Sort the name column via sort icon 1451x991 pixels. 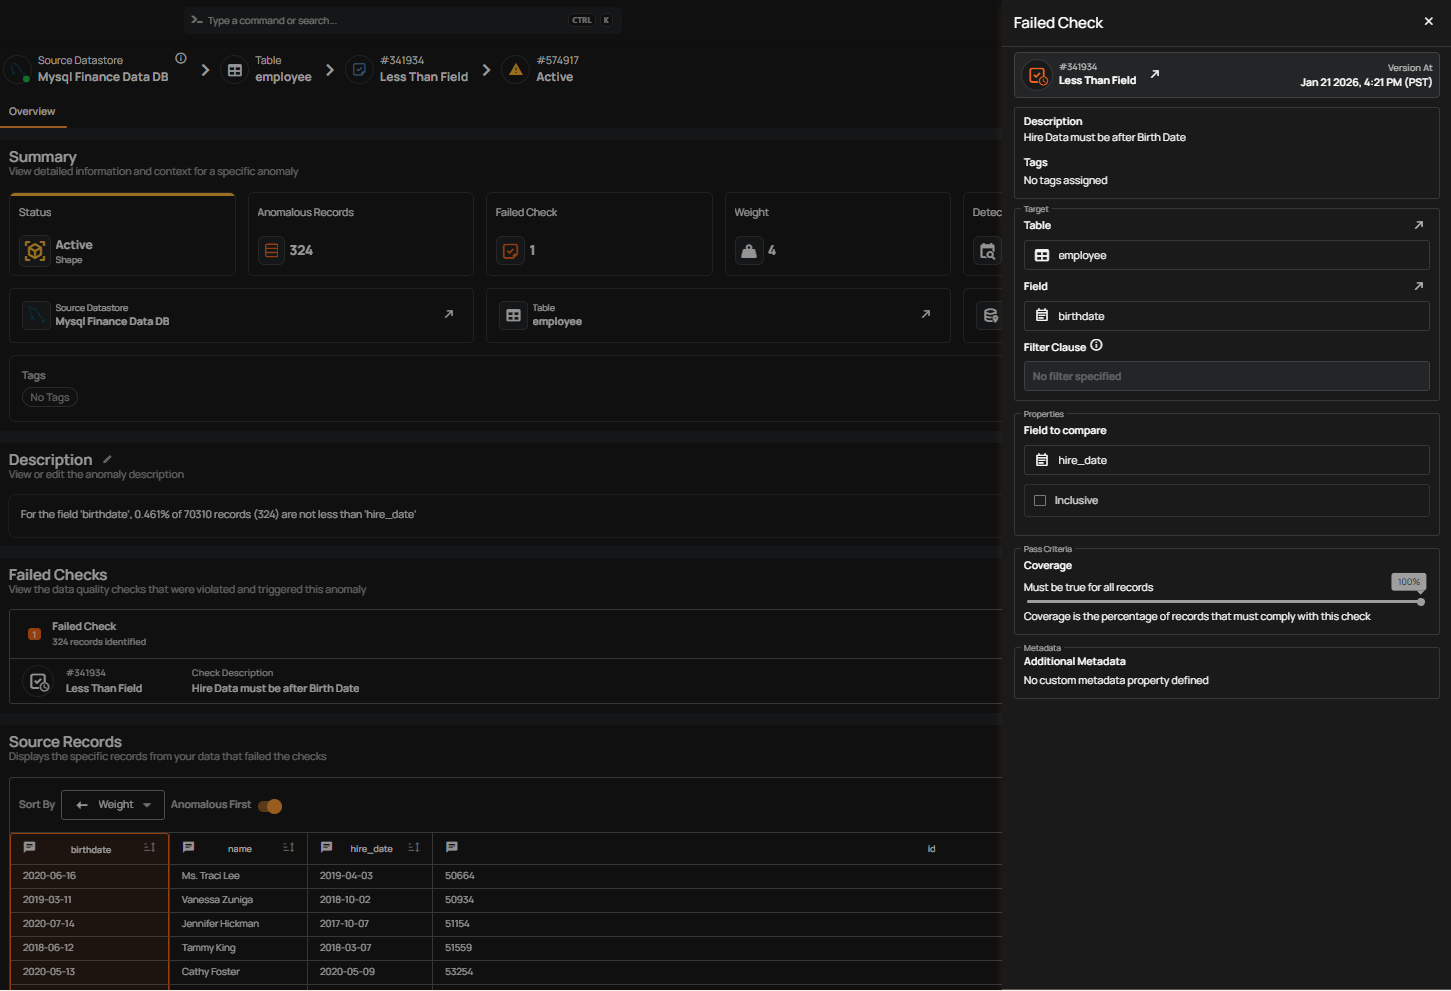tap(289, 848)
